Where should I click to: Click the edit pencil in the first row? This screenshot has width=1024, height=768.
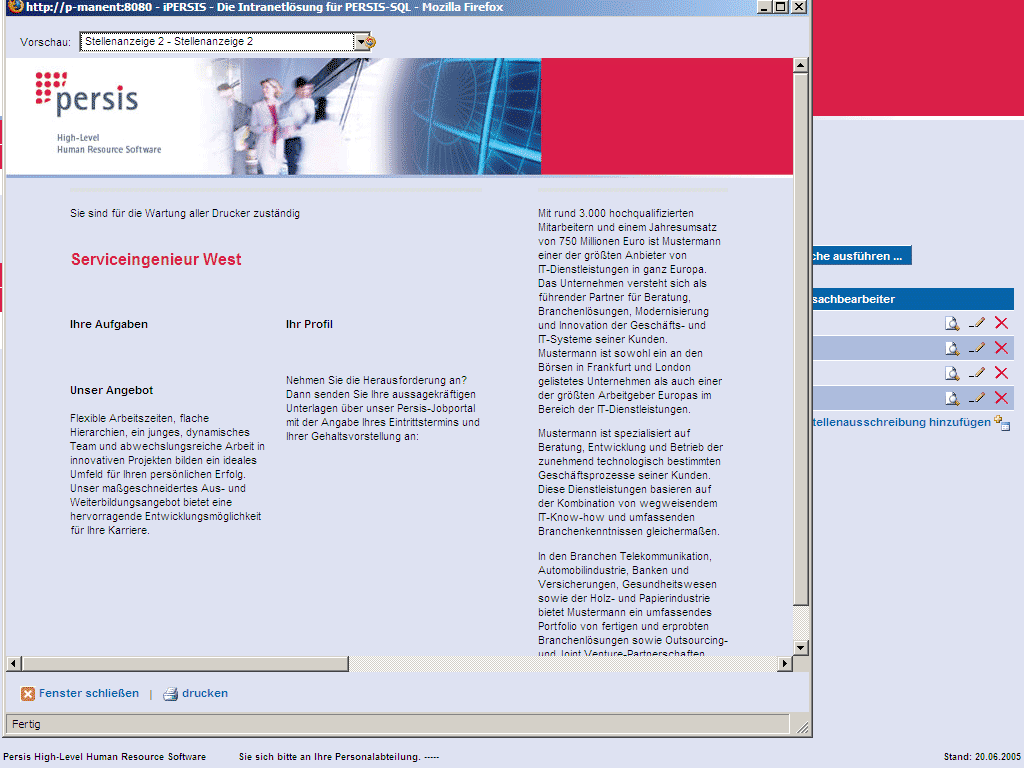tap(977, 323)
